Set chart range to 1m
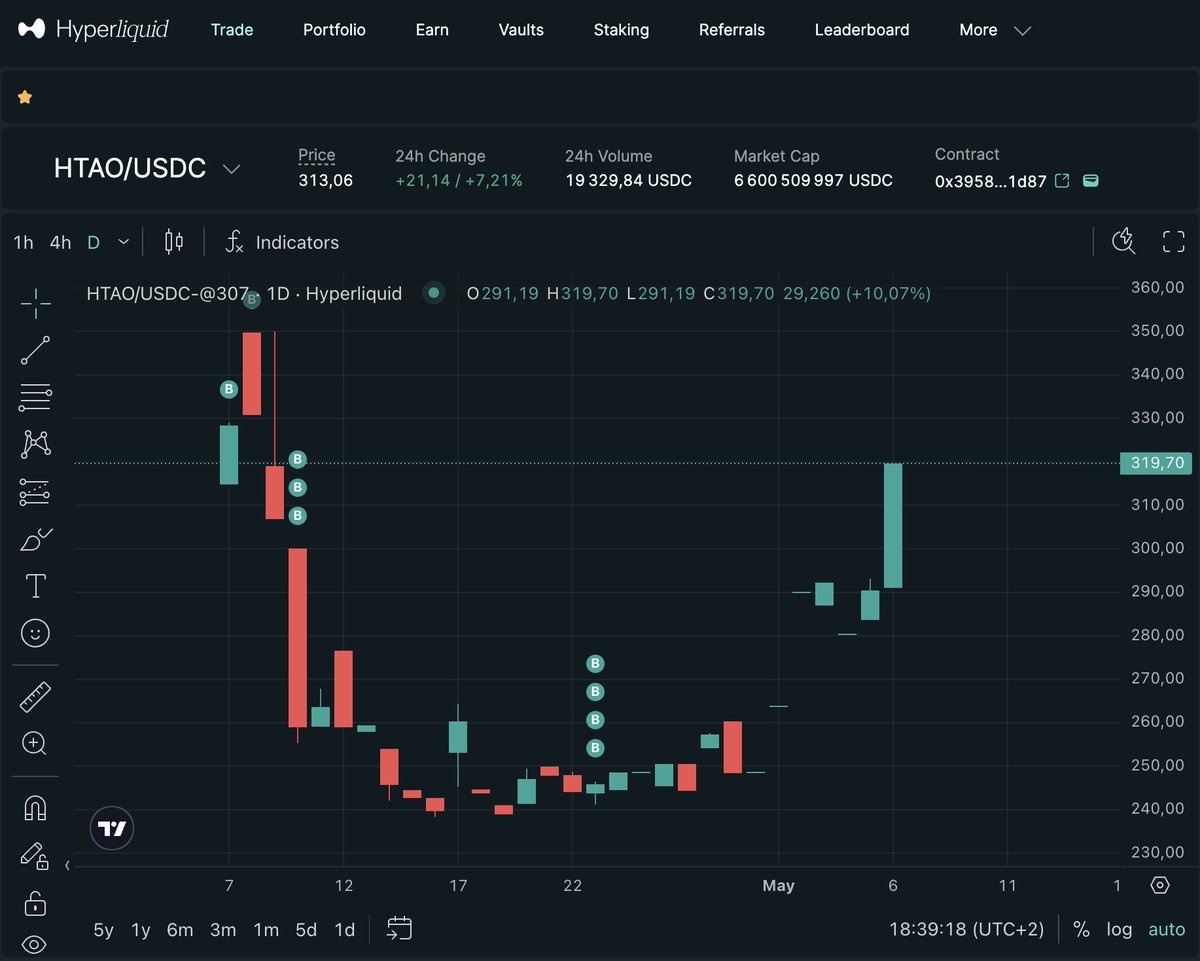This screenshot has width=1200, height=961. (266, 929)
